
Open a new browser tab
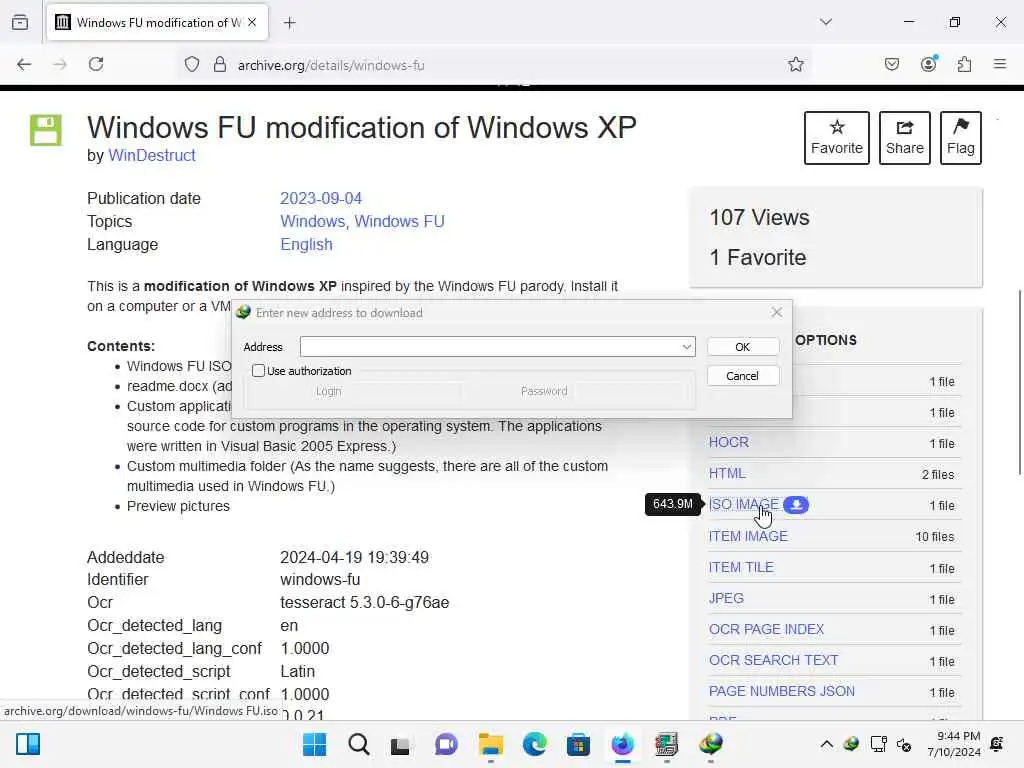pos(290,23)
